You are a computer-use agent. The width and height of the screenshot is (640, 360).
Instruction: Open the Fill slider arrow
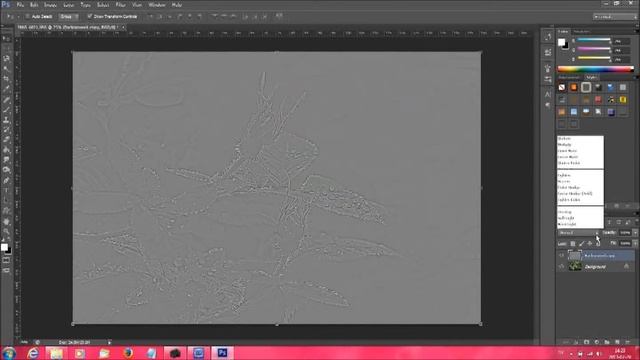635,243
